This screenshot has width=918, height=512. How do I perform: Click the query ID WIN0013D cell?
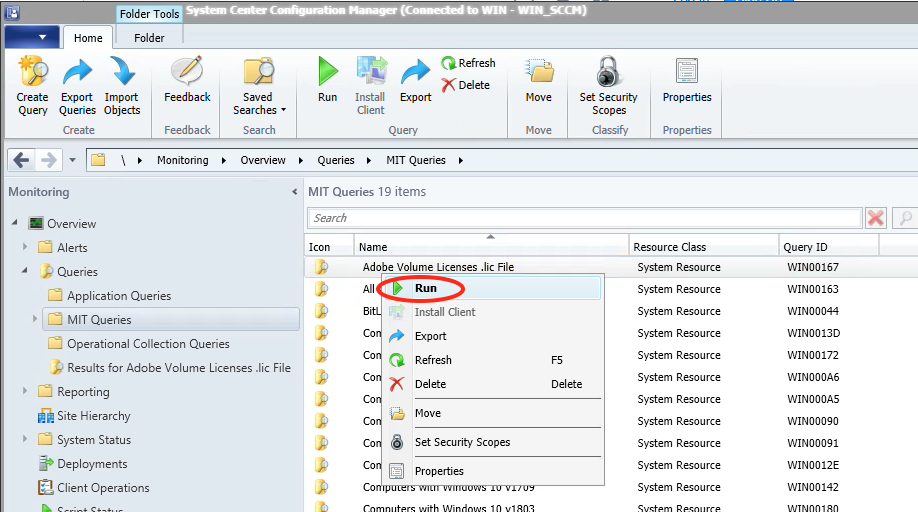(x=813, y=333)
